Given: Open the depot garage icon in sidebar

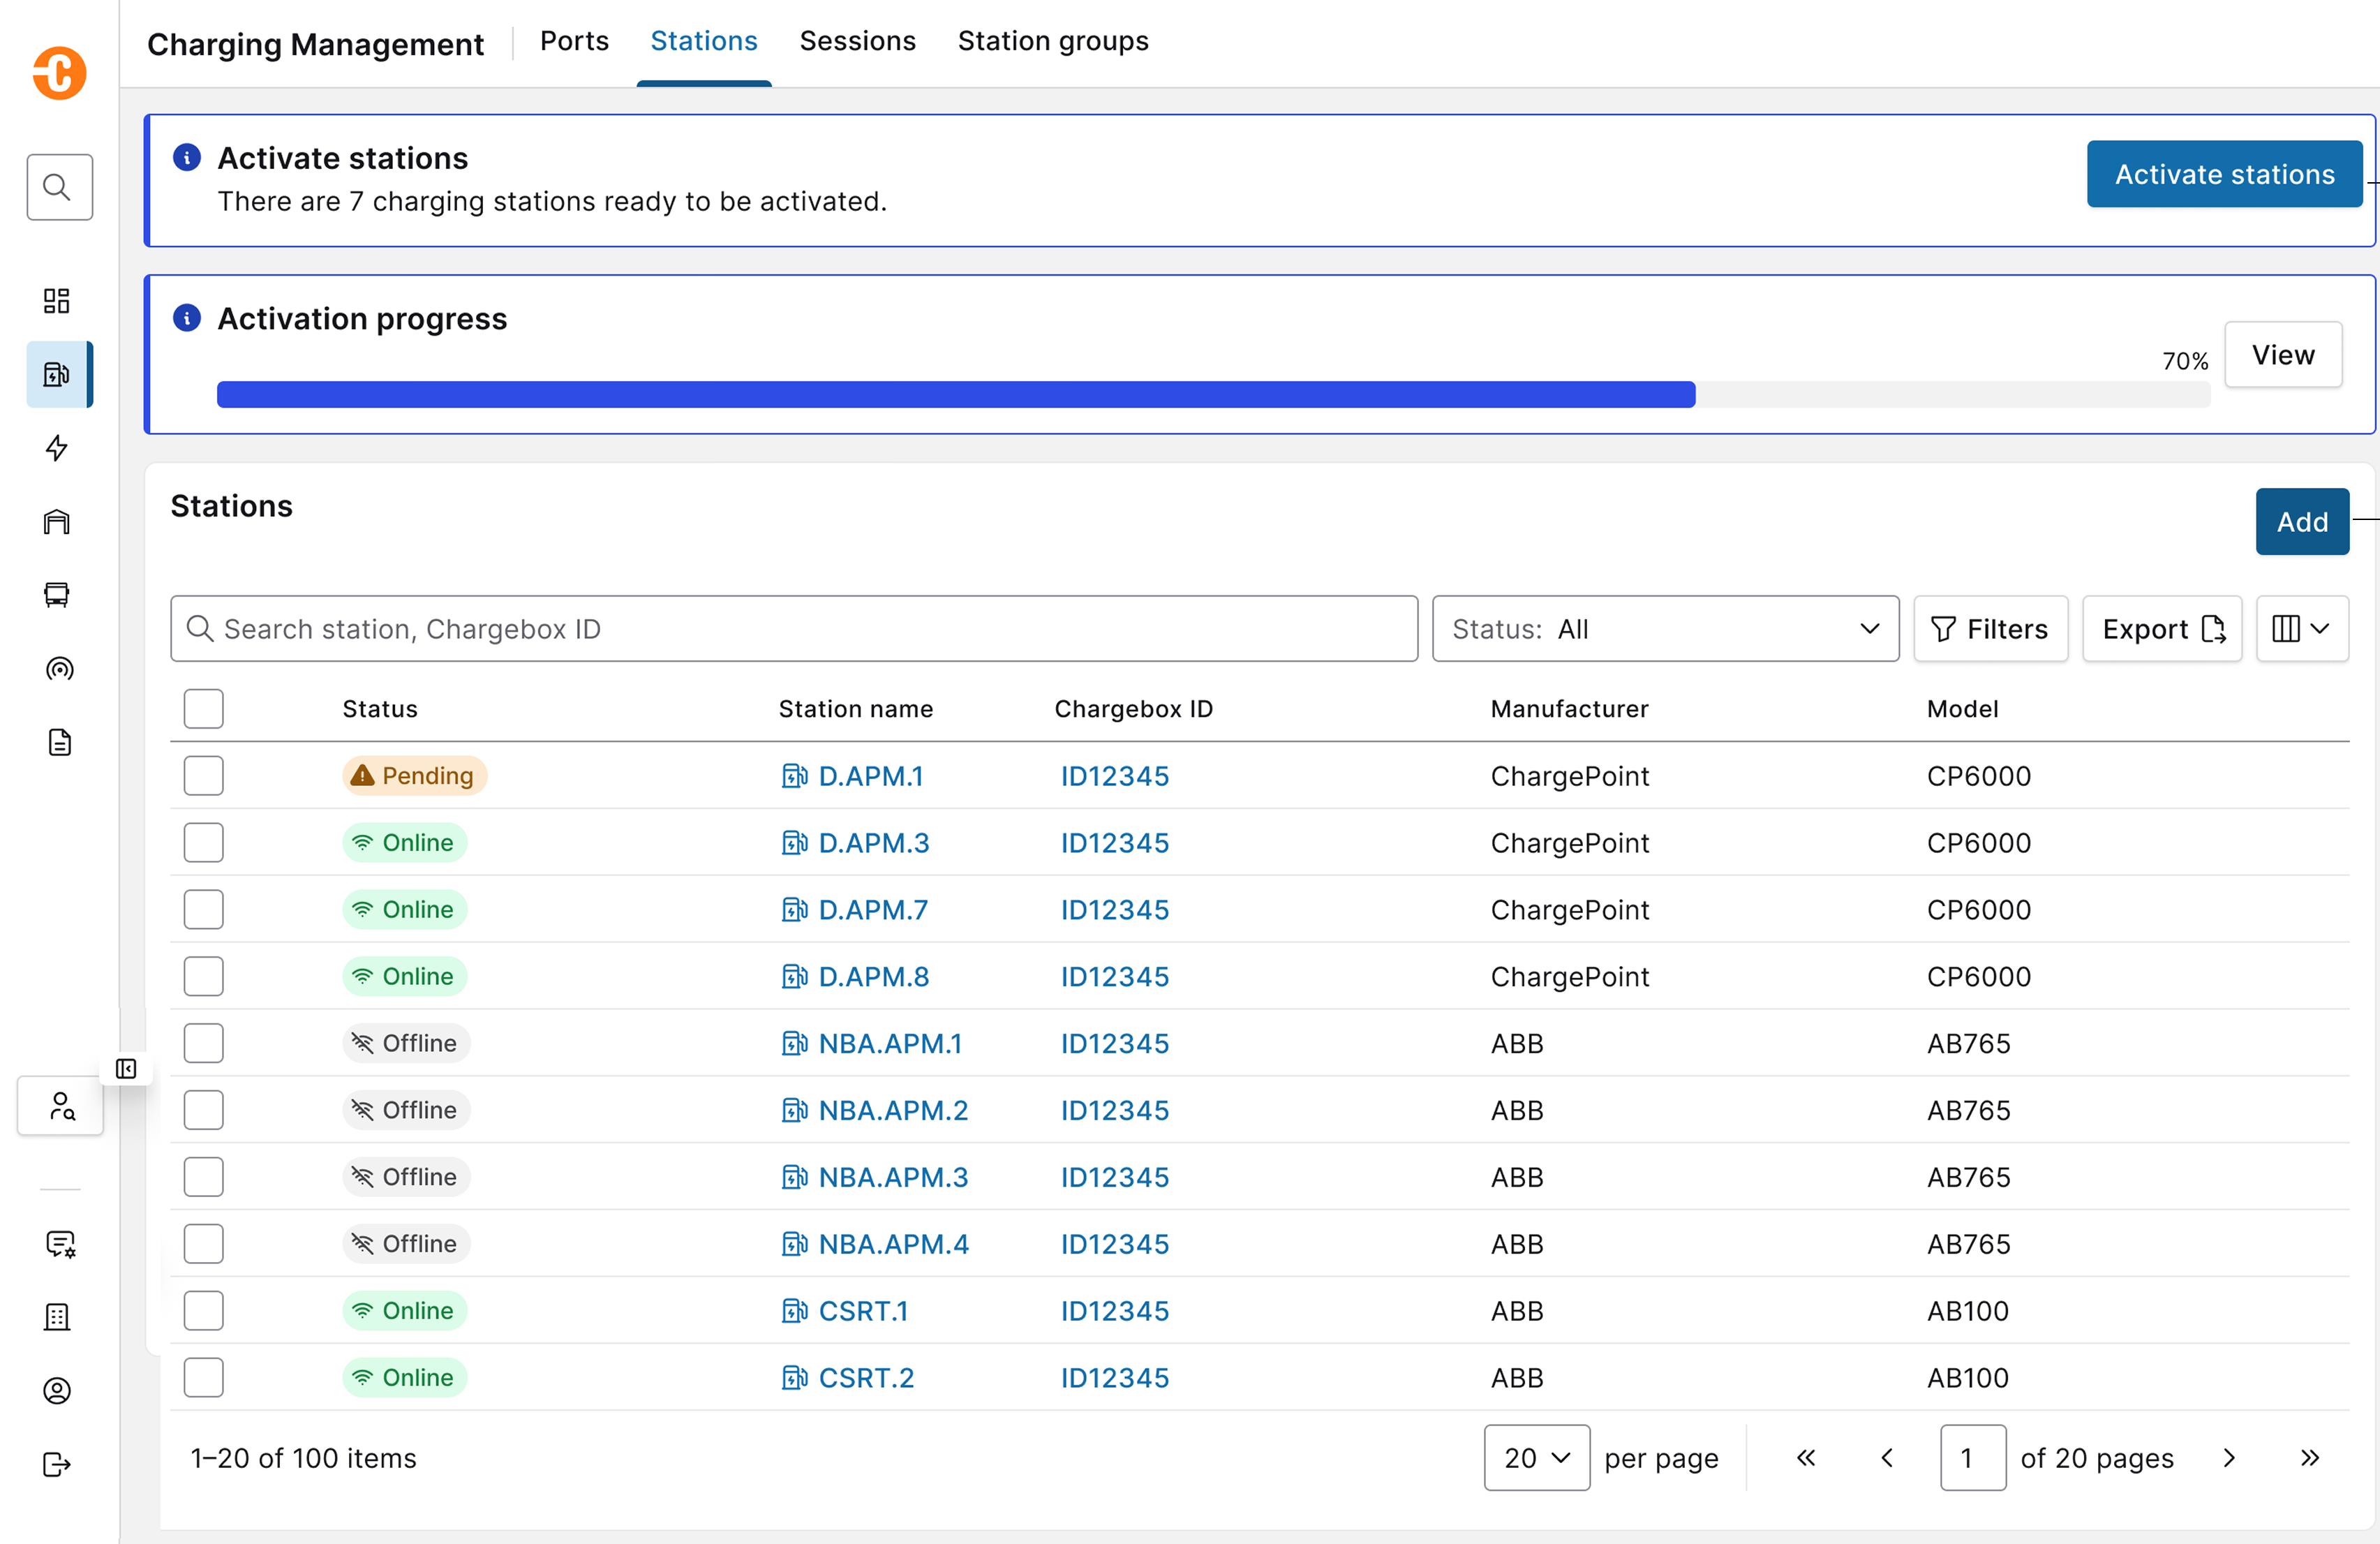Looking at the screenshot, I should click(x=57, y=522).
